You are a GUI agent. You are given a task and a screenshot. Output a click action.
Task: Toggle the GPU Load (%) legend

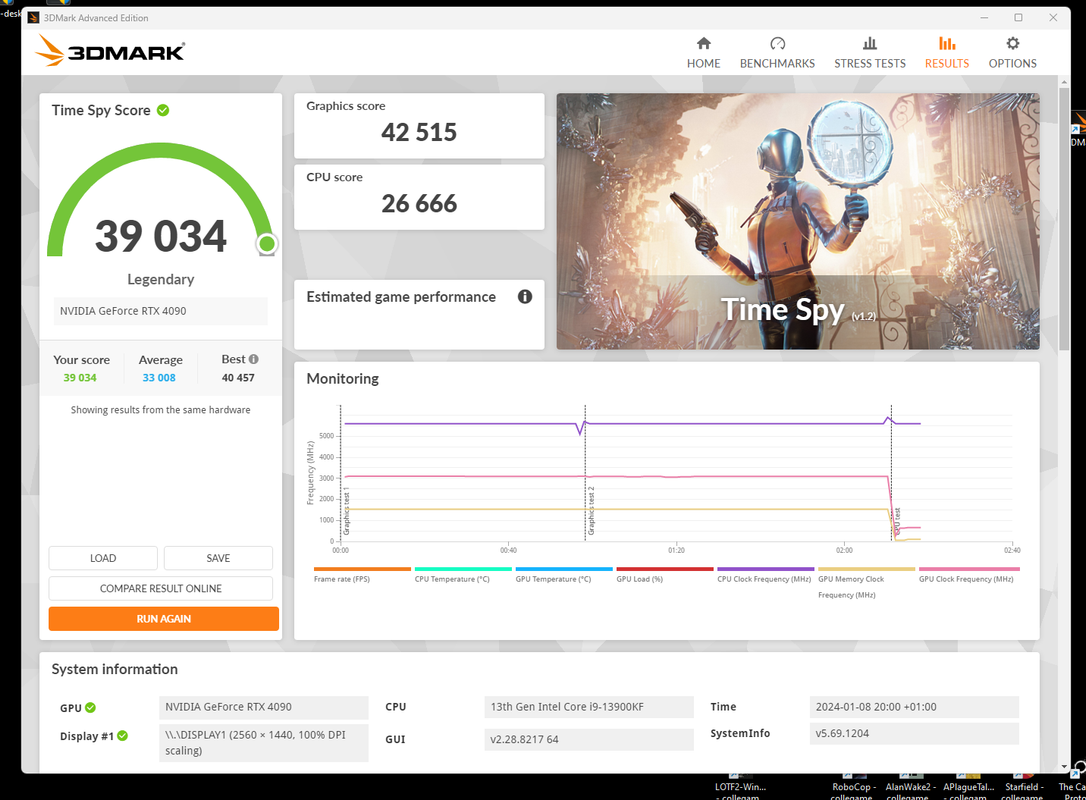click(664, 575)
